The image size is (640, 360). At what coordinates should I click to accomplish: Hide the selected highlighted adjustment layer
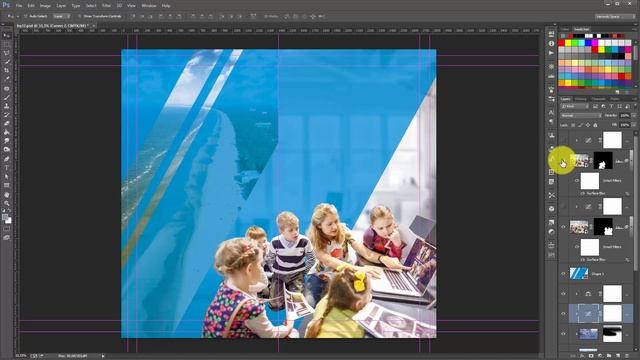pos(563,314)
